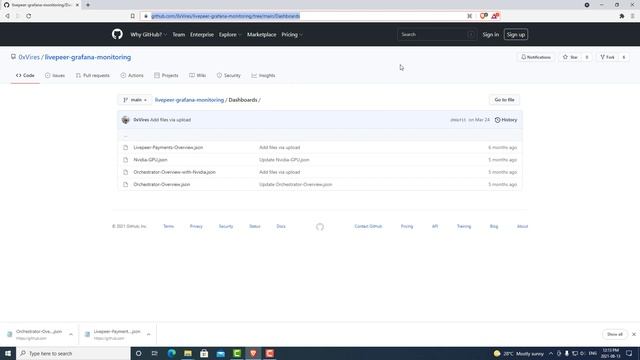The height and width of the screenshot is (360, 640).
Task: Open Task View on taskbar
Action: pyautogui.click(x=155, y=353)
